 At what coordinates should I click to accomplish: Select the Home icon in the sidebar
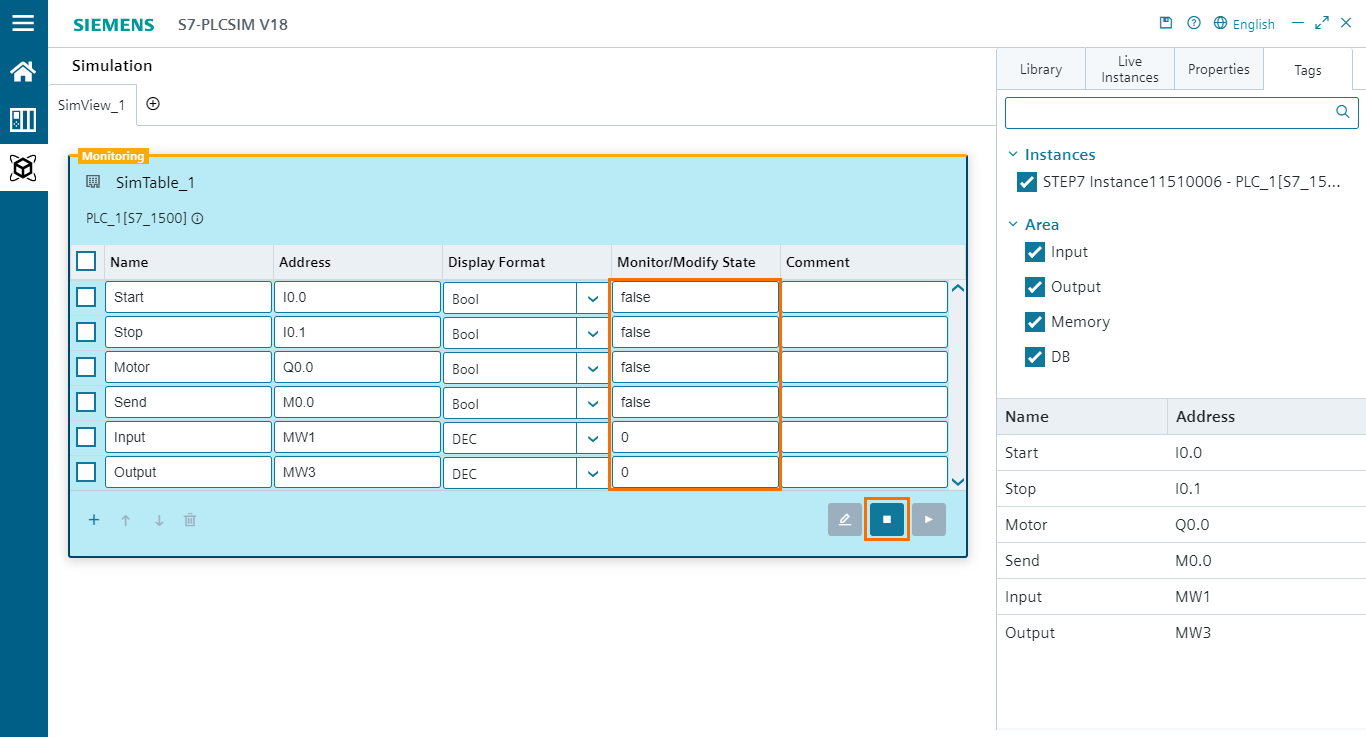point(24,71)
